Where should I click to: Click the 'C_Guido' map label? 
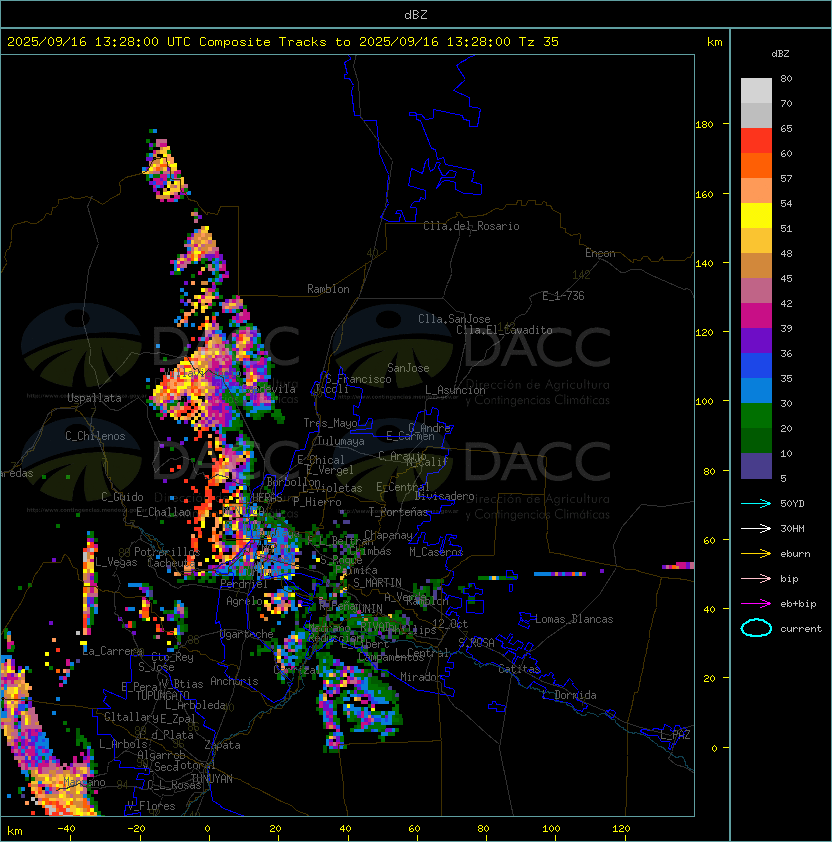point(122,497)
